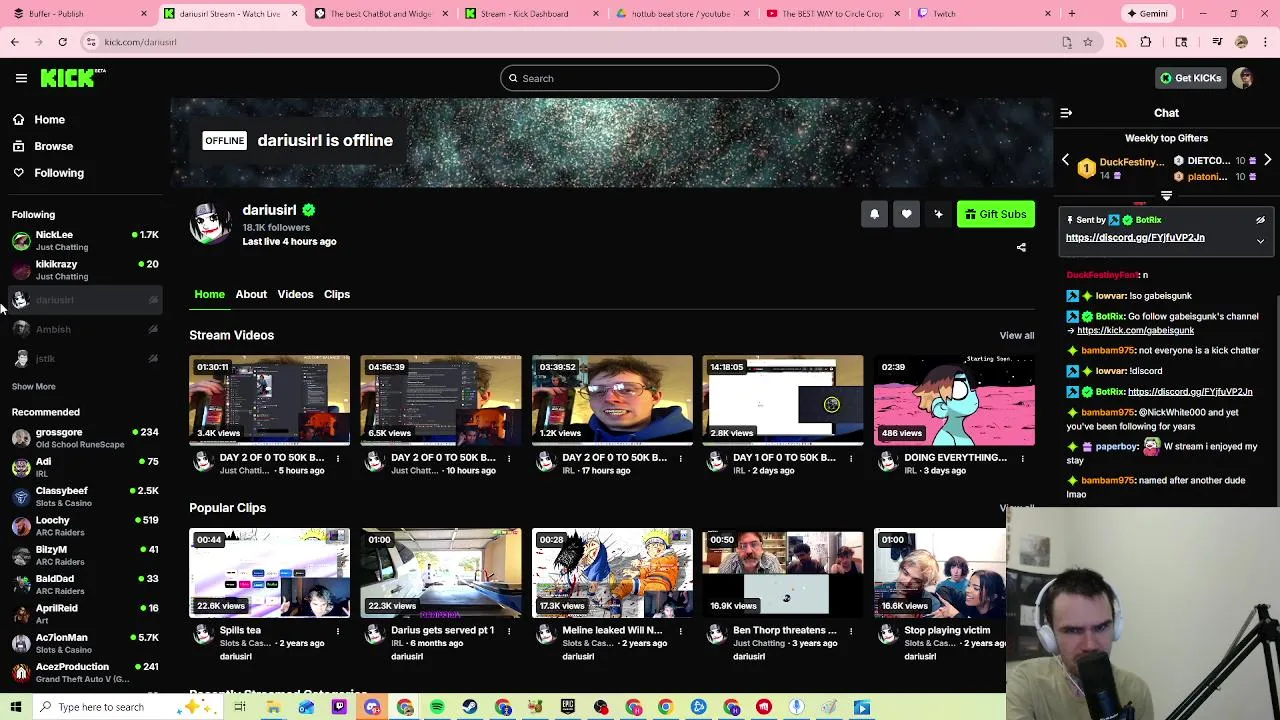Open Following in the sidebar
Viewport: 1280px width, 720px height.
[58, 173]
